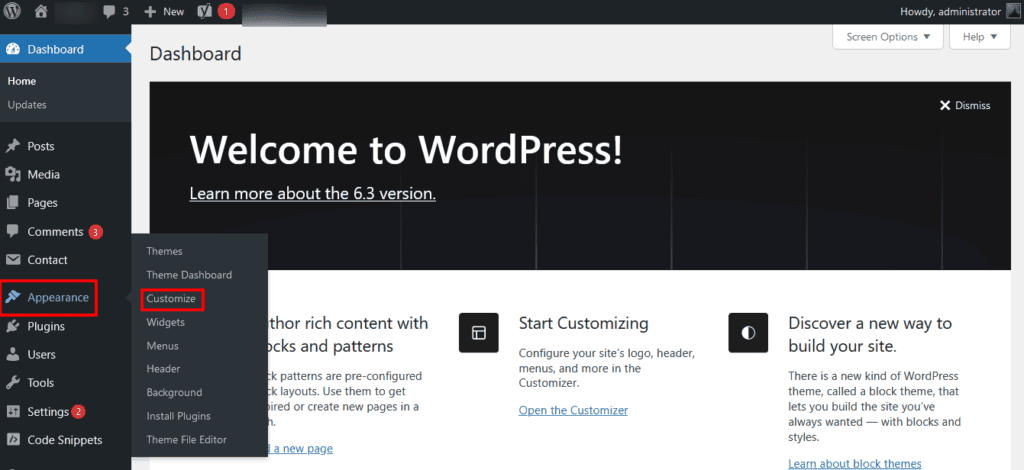Screen dimensions: 1024x470
Task: Select Customize from Appearance submenu
Action: [x=171, y=299]
